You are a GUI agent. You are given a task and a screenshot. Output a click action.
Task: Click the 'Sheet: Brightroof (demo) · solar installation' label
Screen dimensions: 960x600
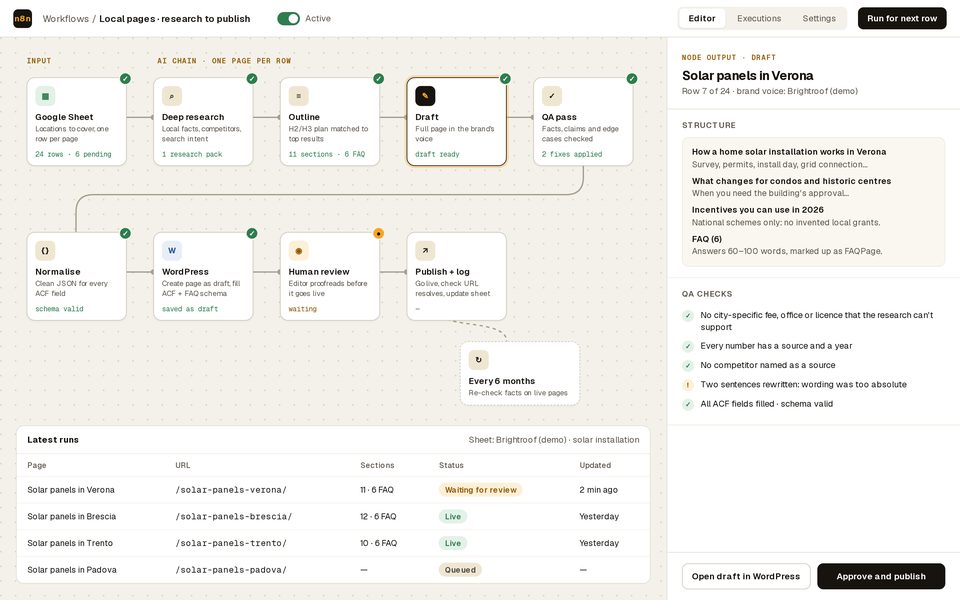(553, 440)
